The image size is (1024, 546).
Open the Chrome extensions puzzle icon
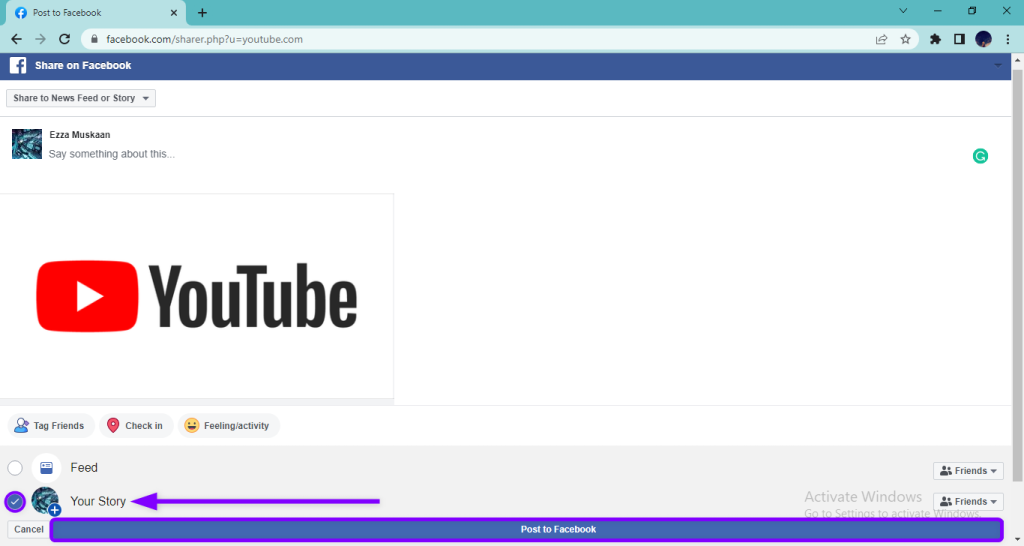935,40
